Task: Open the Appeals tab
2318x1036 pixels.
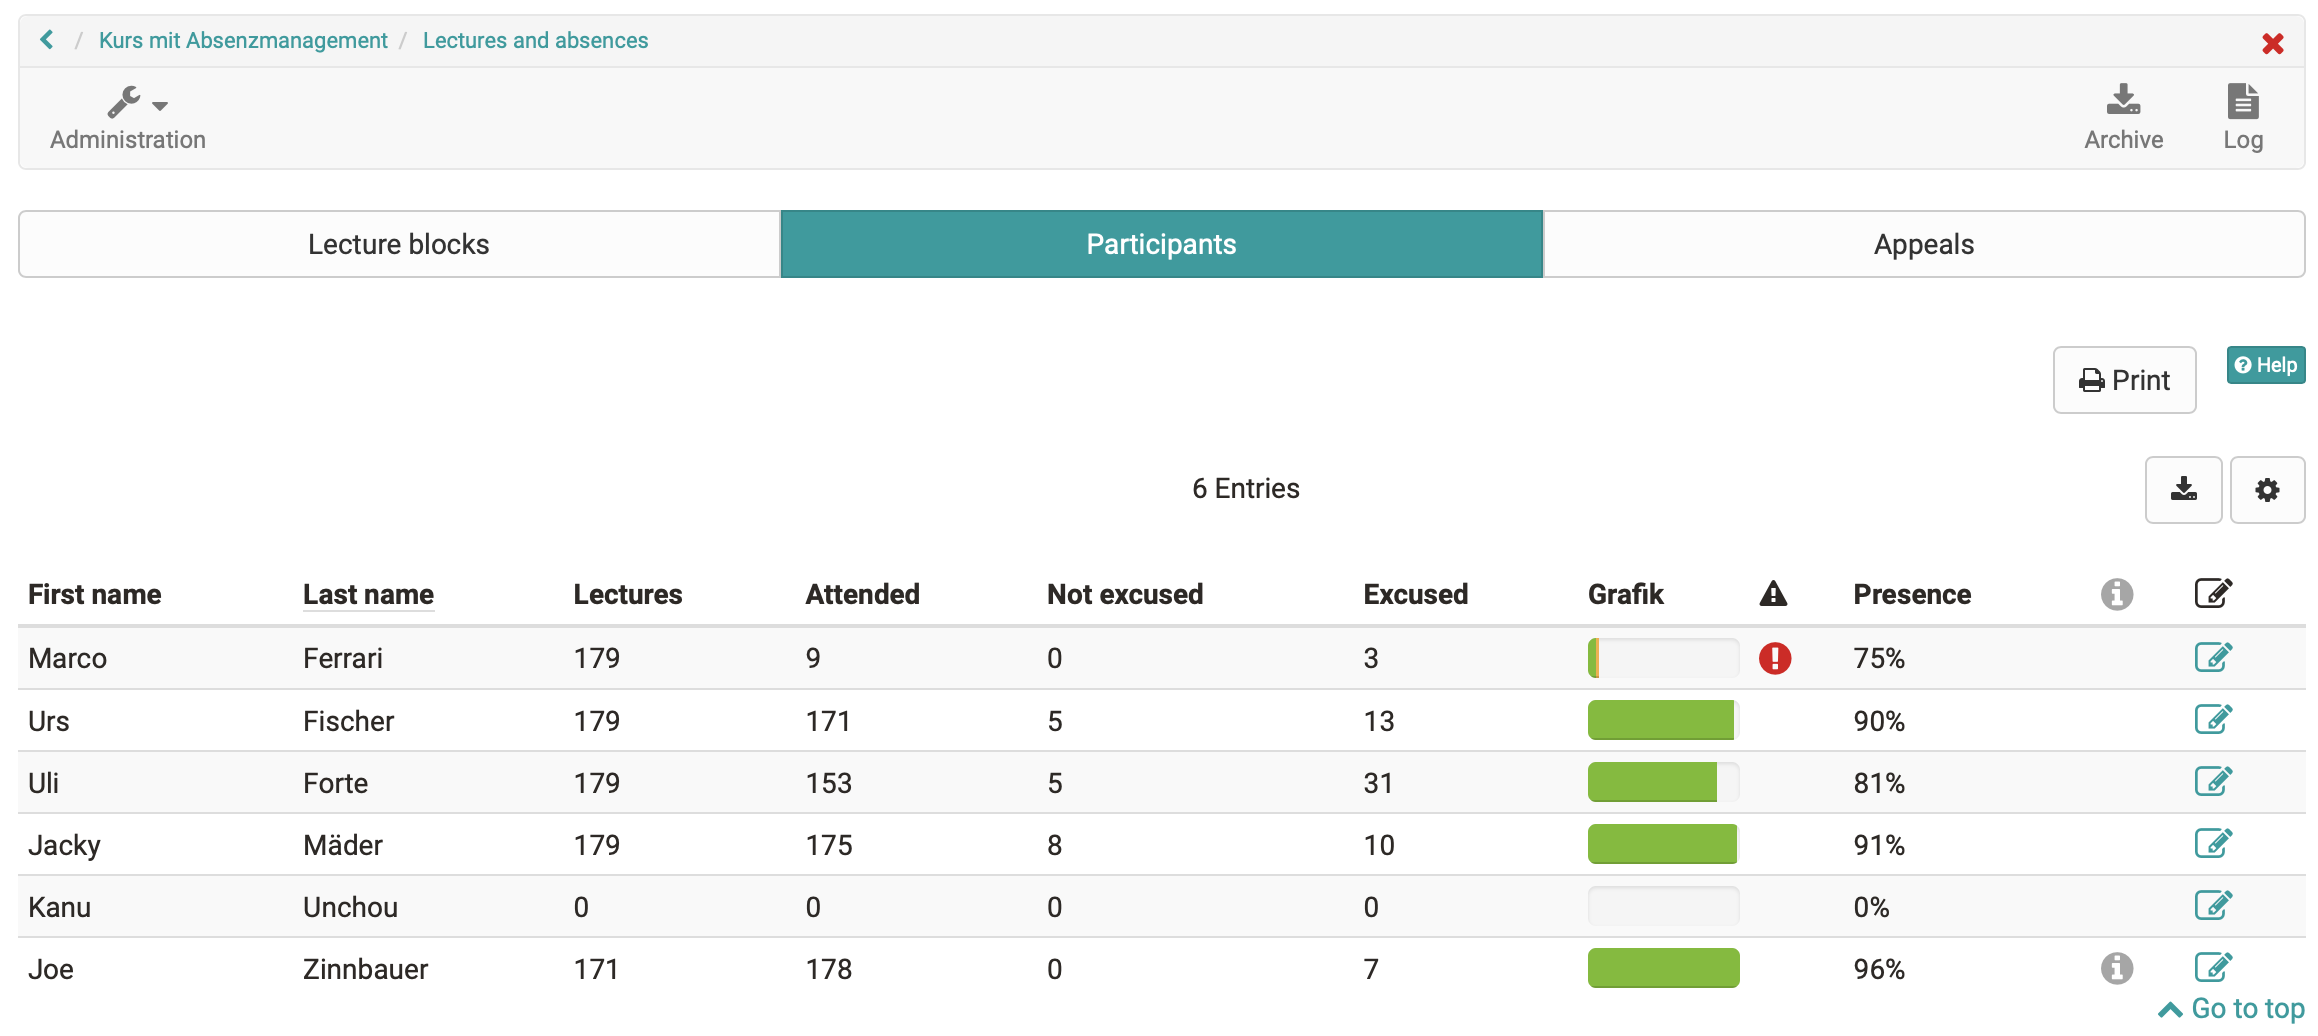Action: click(1923, 244)
